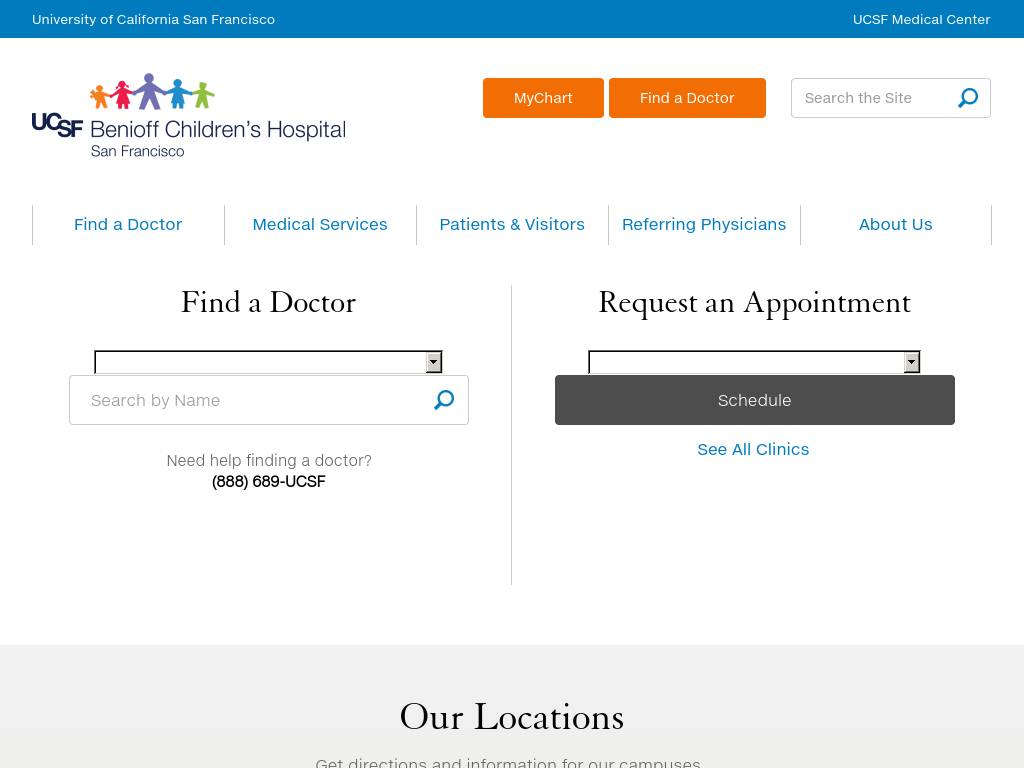Viewport: 1024px width, 768px height.
Task: Click the orange Find a Doctor button
Action: 687,98
